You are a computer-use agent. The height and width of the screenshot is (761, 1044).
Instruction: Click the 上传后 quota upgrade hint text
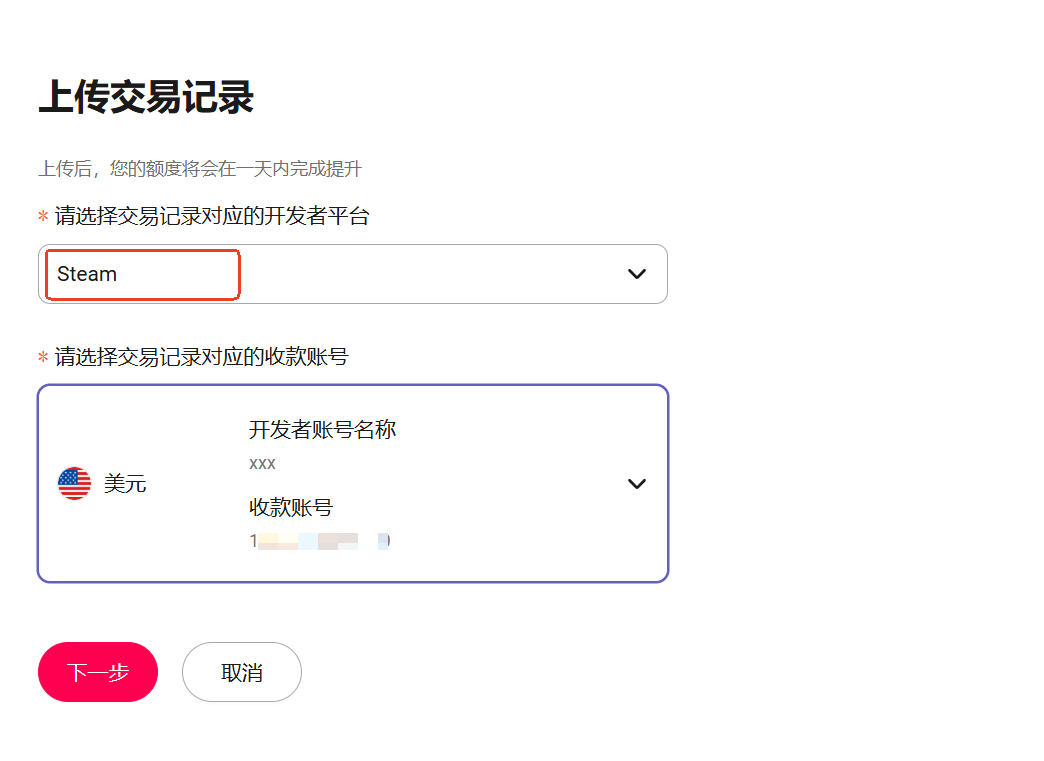[x=200, y=168]
